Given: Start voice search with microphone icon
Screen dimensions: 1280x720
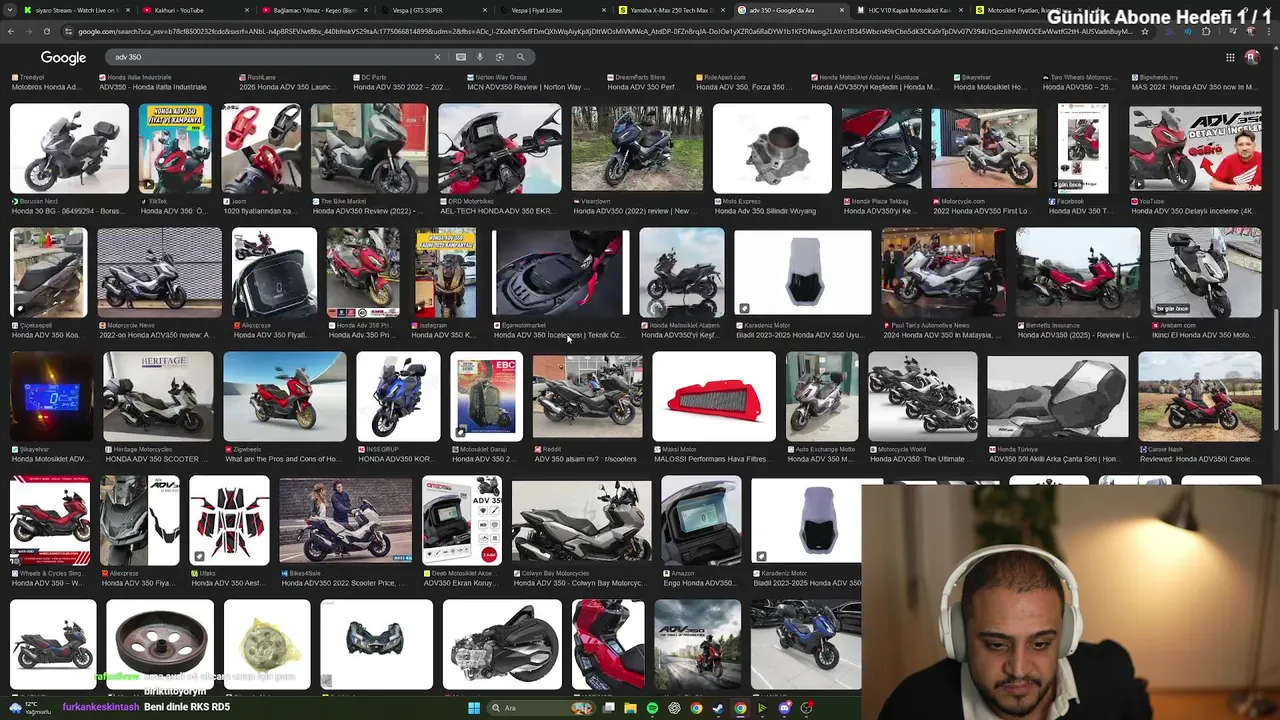Looking at the screenshot, I should 480,57.
